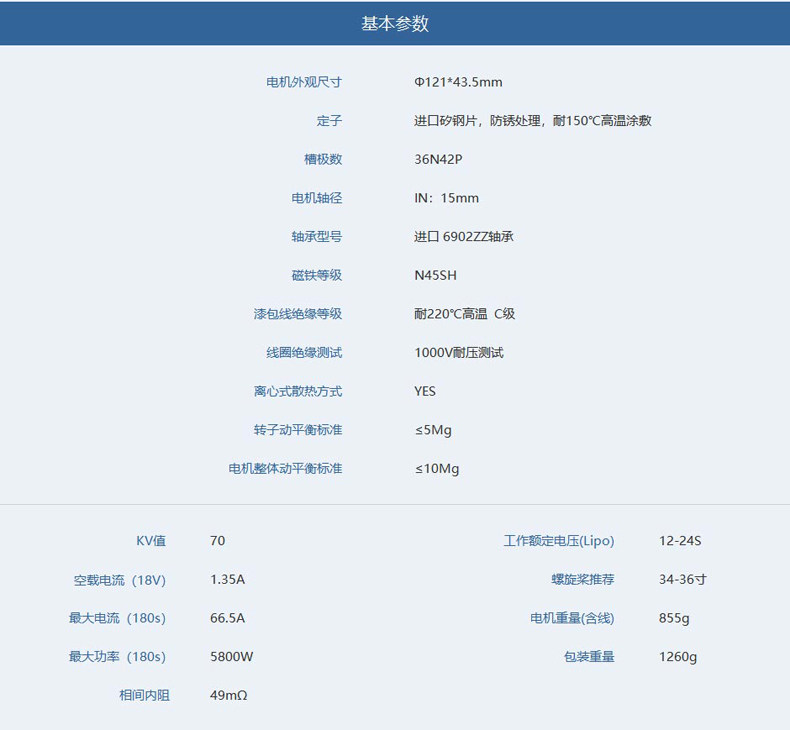The image size is (790, 730).
Task: Select the 12-24S rated voltage value
Action: [680, 541]
